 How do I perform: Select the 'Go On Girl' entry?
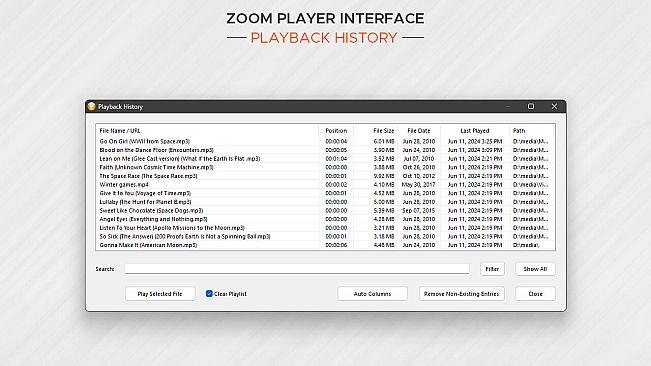[x=326, y=142]
